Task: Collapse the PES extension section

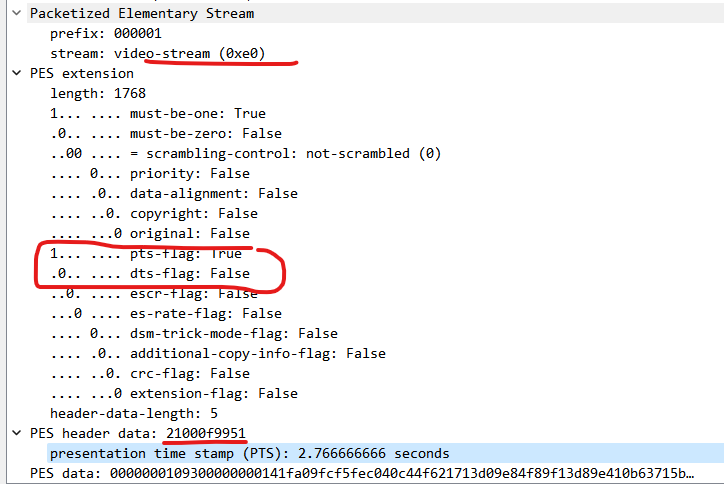Action: click(17, 73)
